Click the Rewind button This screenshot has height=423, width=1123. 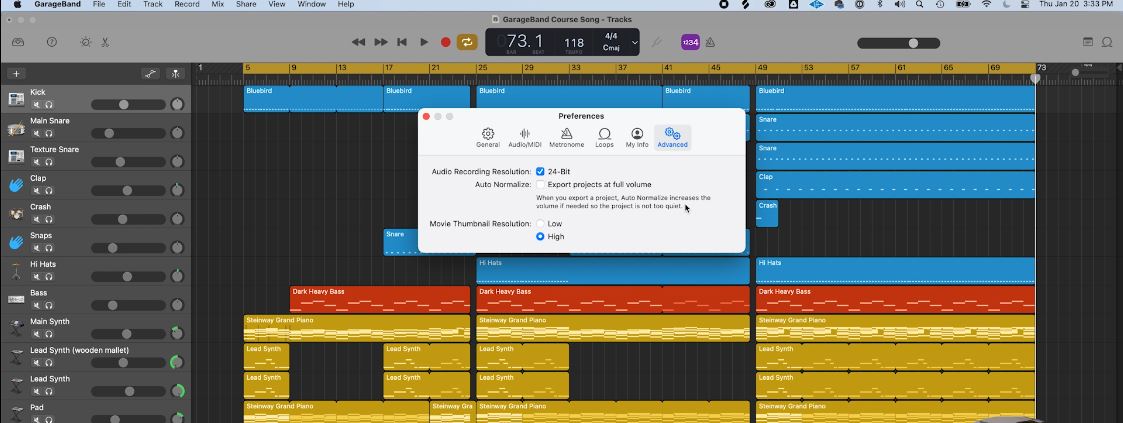[359, 42]
